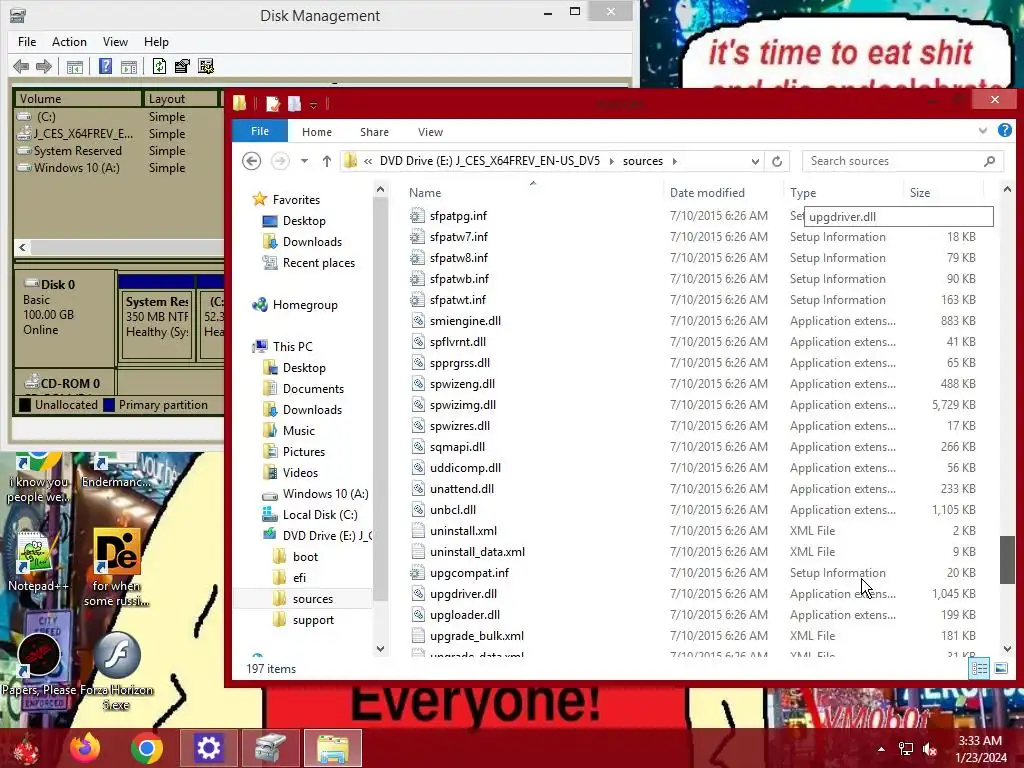Click the Properties quick access toolbar icon
Viewport: 1024px width, 768px height.
[272, 104]
